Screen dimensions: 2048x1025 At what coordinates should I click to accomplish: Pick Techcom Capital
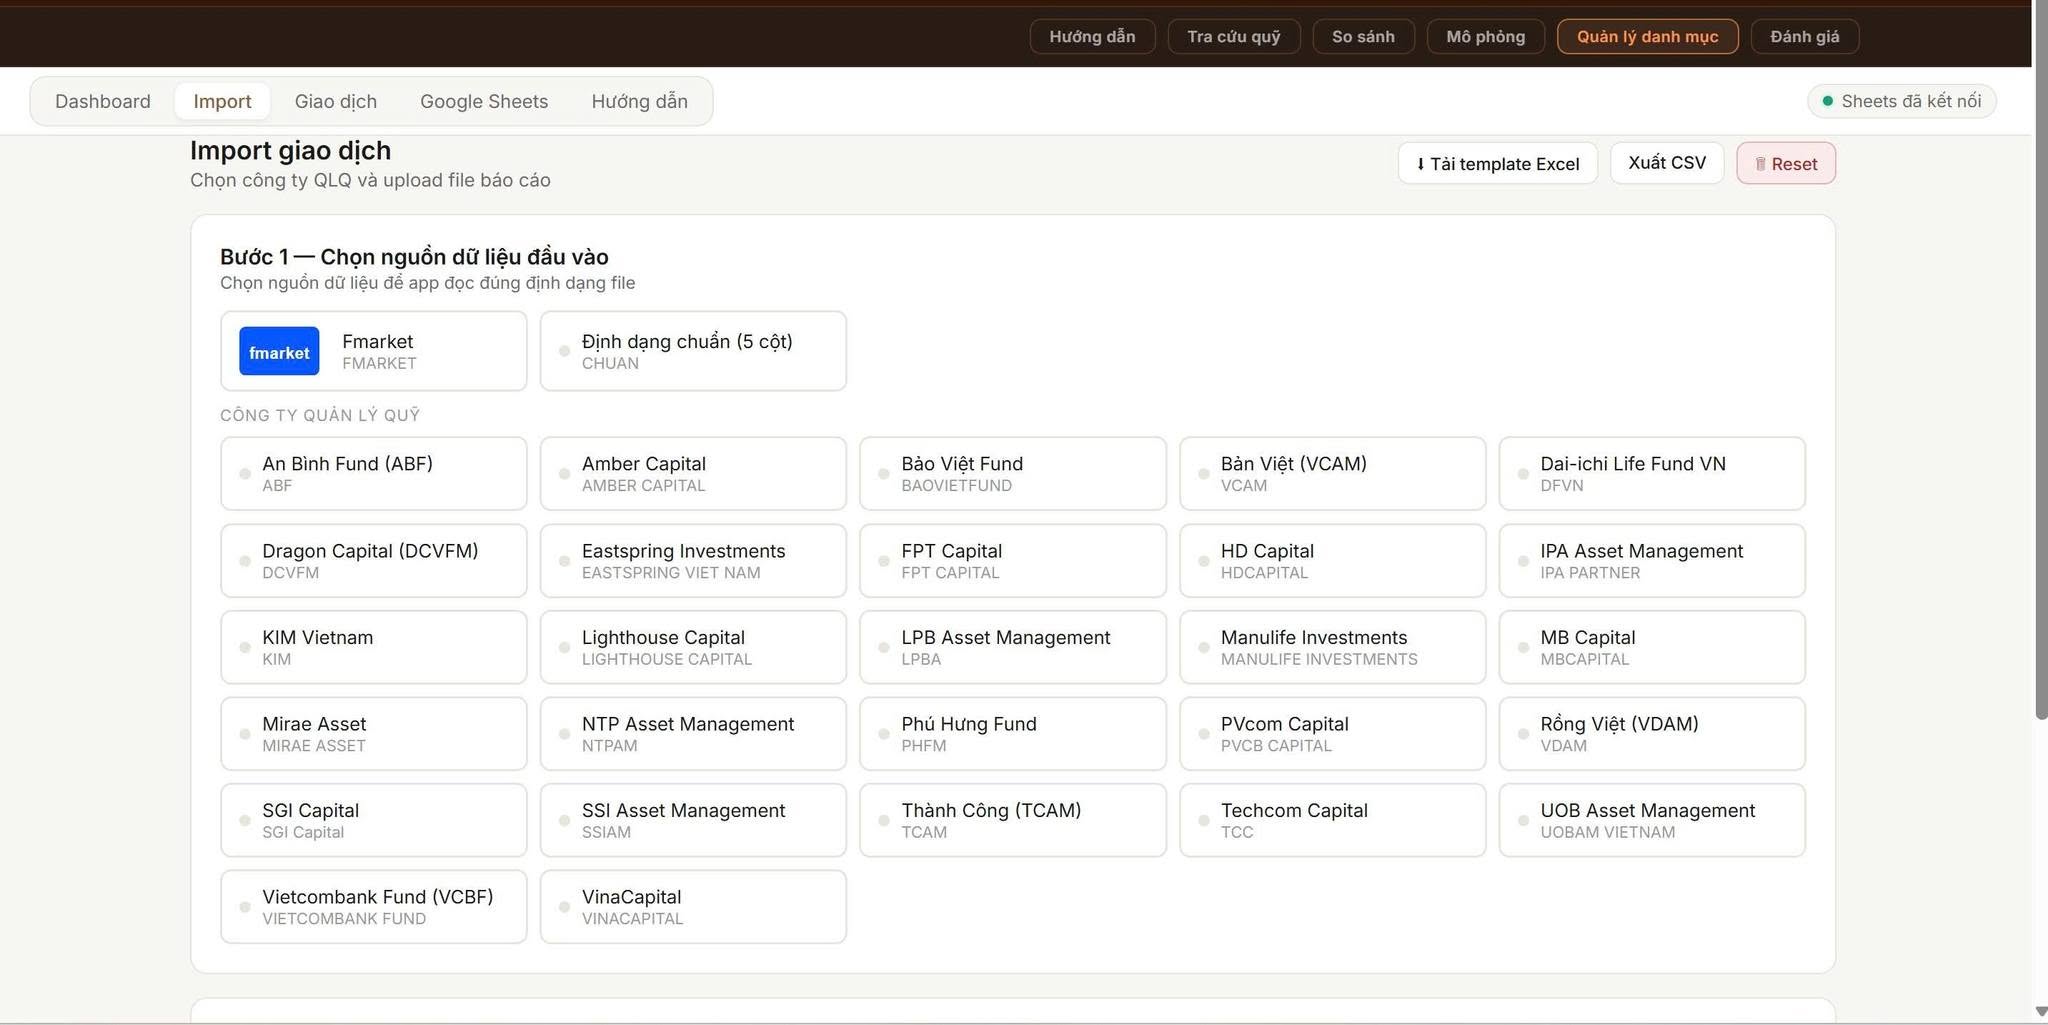1333,820
